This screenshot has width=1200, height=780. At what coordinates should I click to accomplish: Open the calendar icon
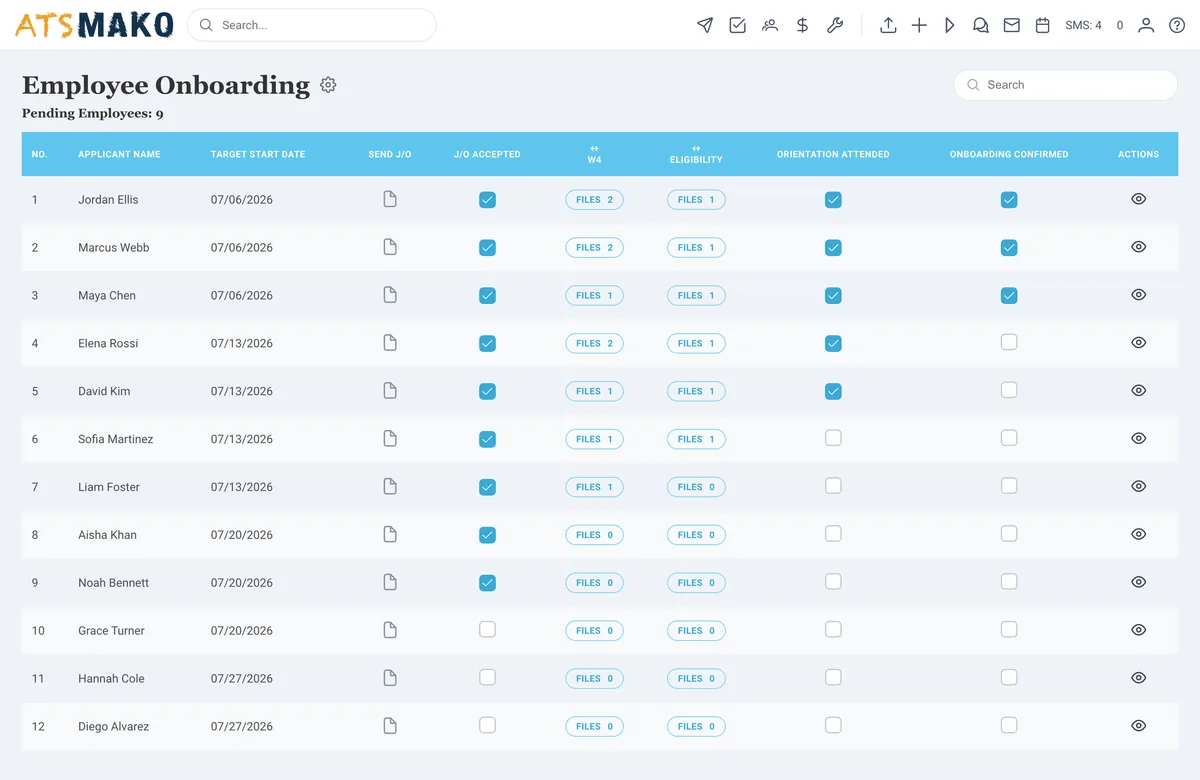pyautogui.click(x=1043, y=25)
